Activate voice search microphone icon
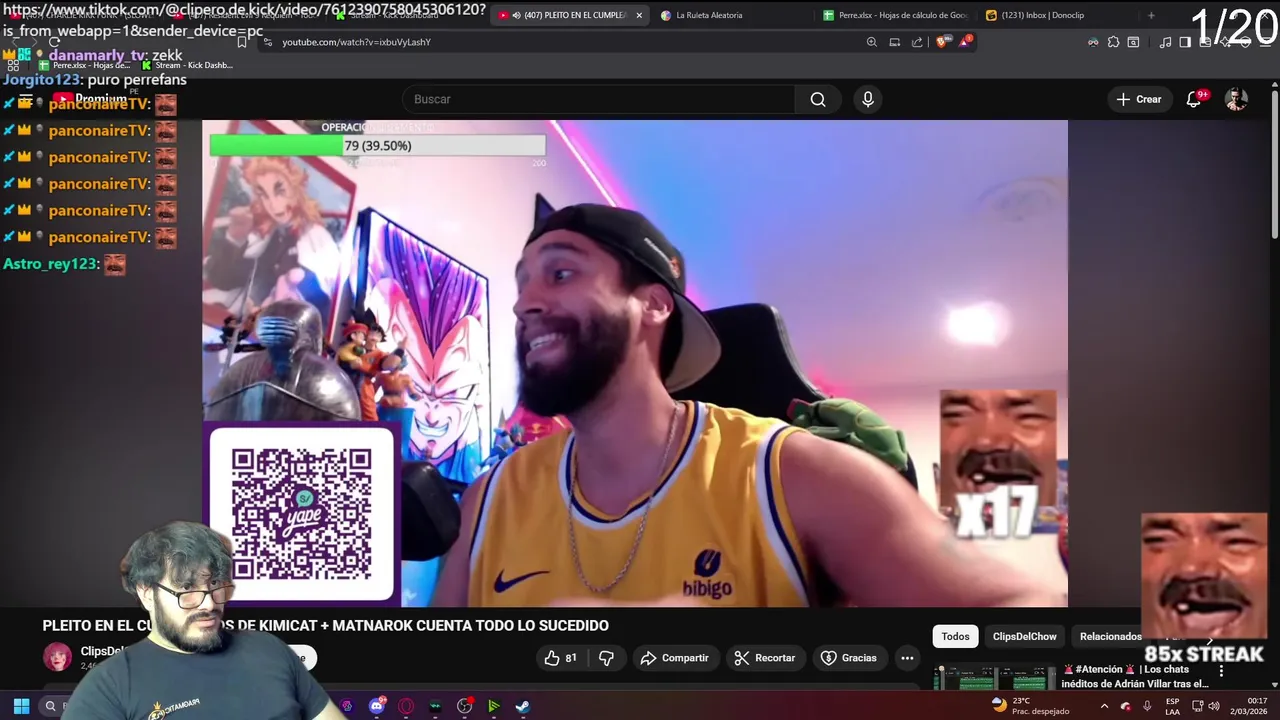Image resolution: width=1280 pixels, height=720 pixels. coord(868,99)
